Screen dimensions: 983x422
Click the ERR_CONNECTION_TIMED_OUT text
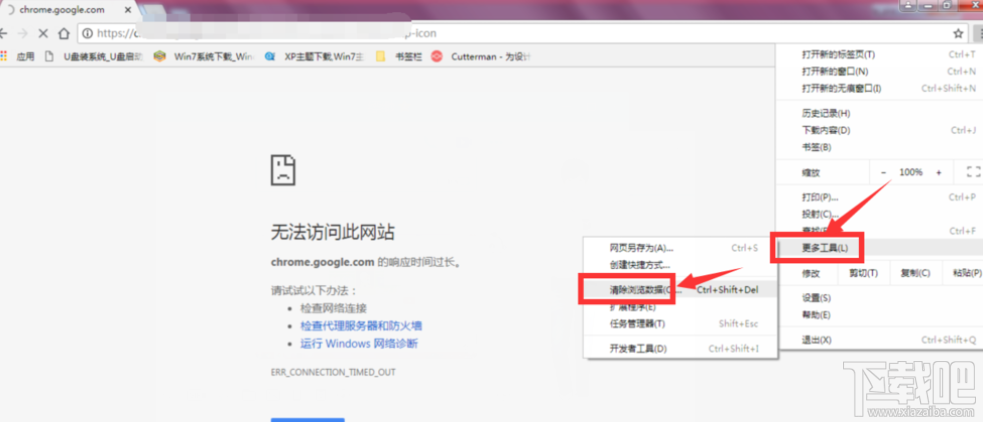333,372
